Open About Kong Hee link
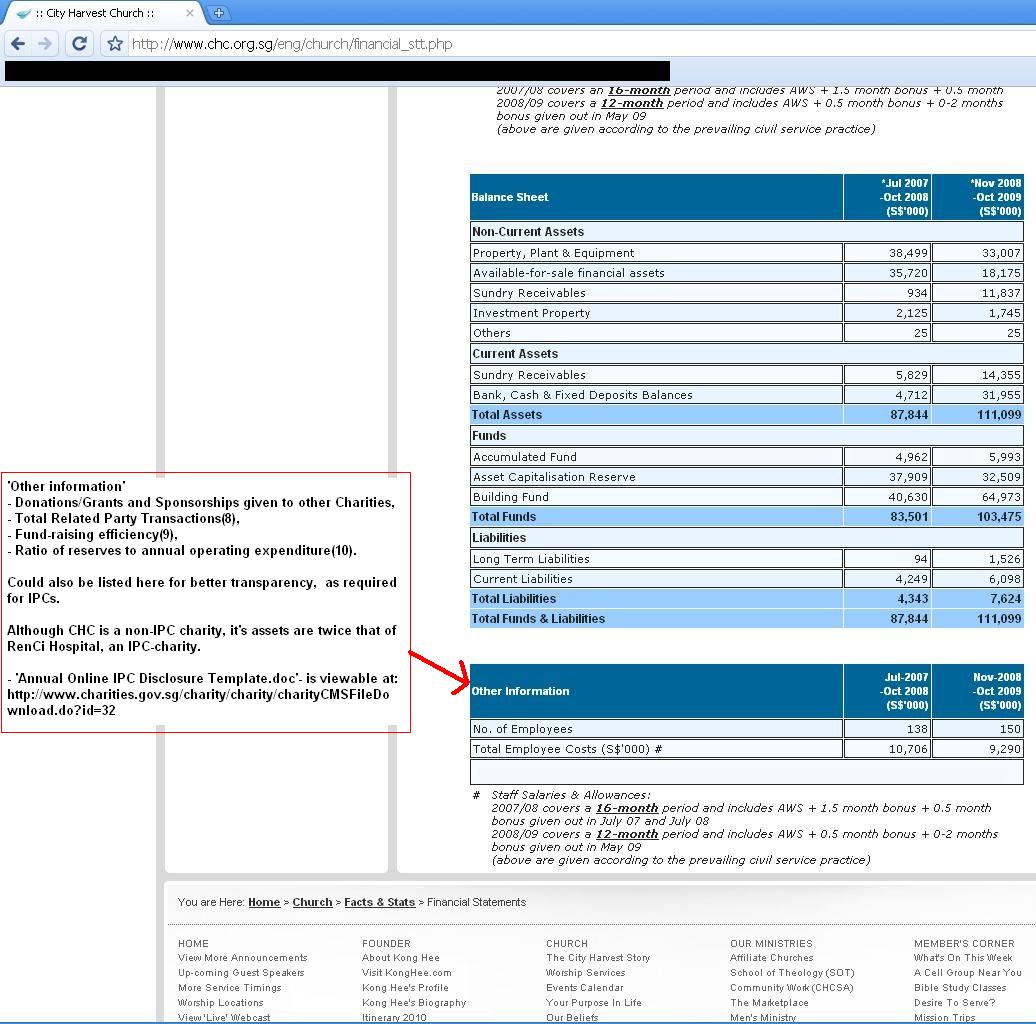 click(400, 957)
